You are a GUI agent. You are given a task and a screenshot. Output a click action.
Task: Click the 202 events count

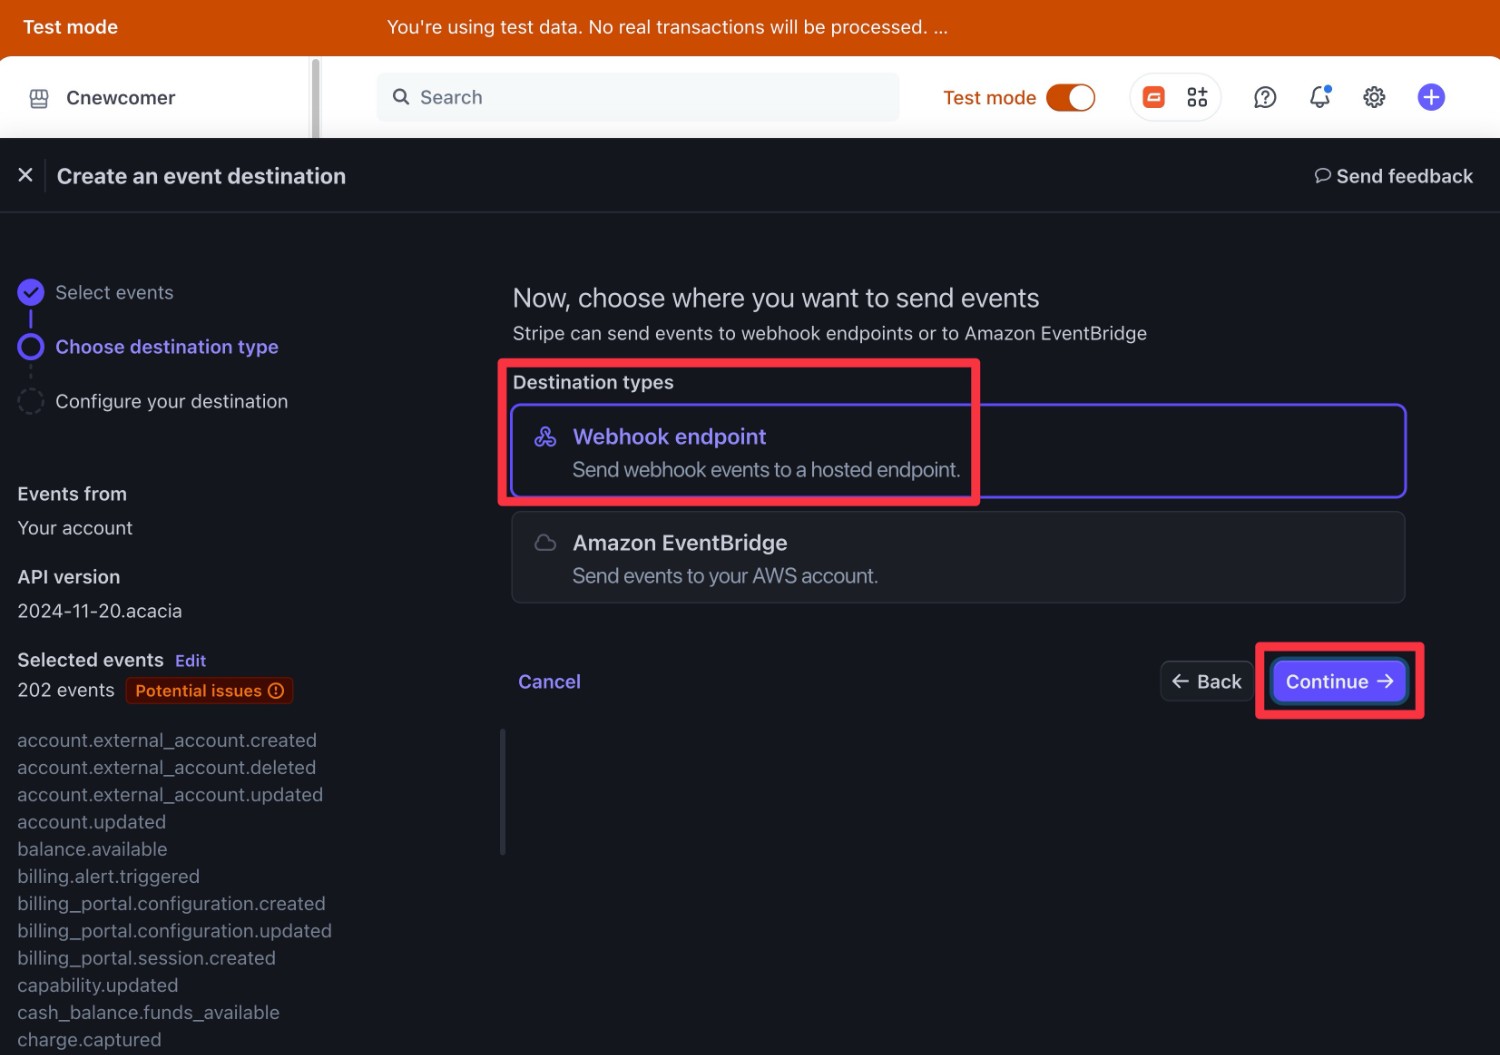(66, 691)
